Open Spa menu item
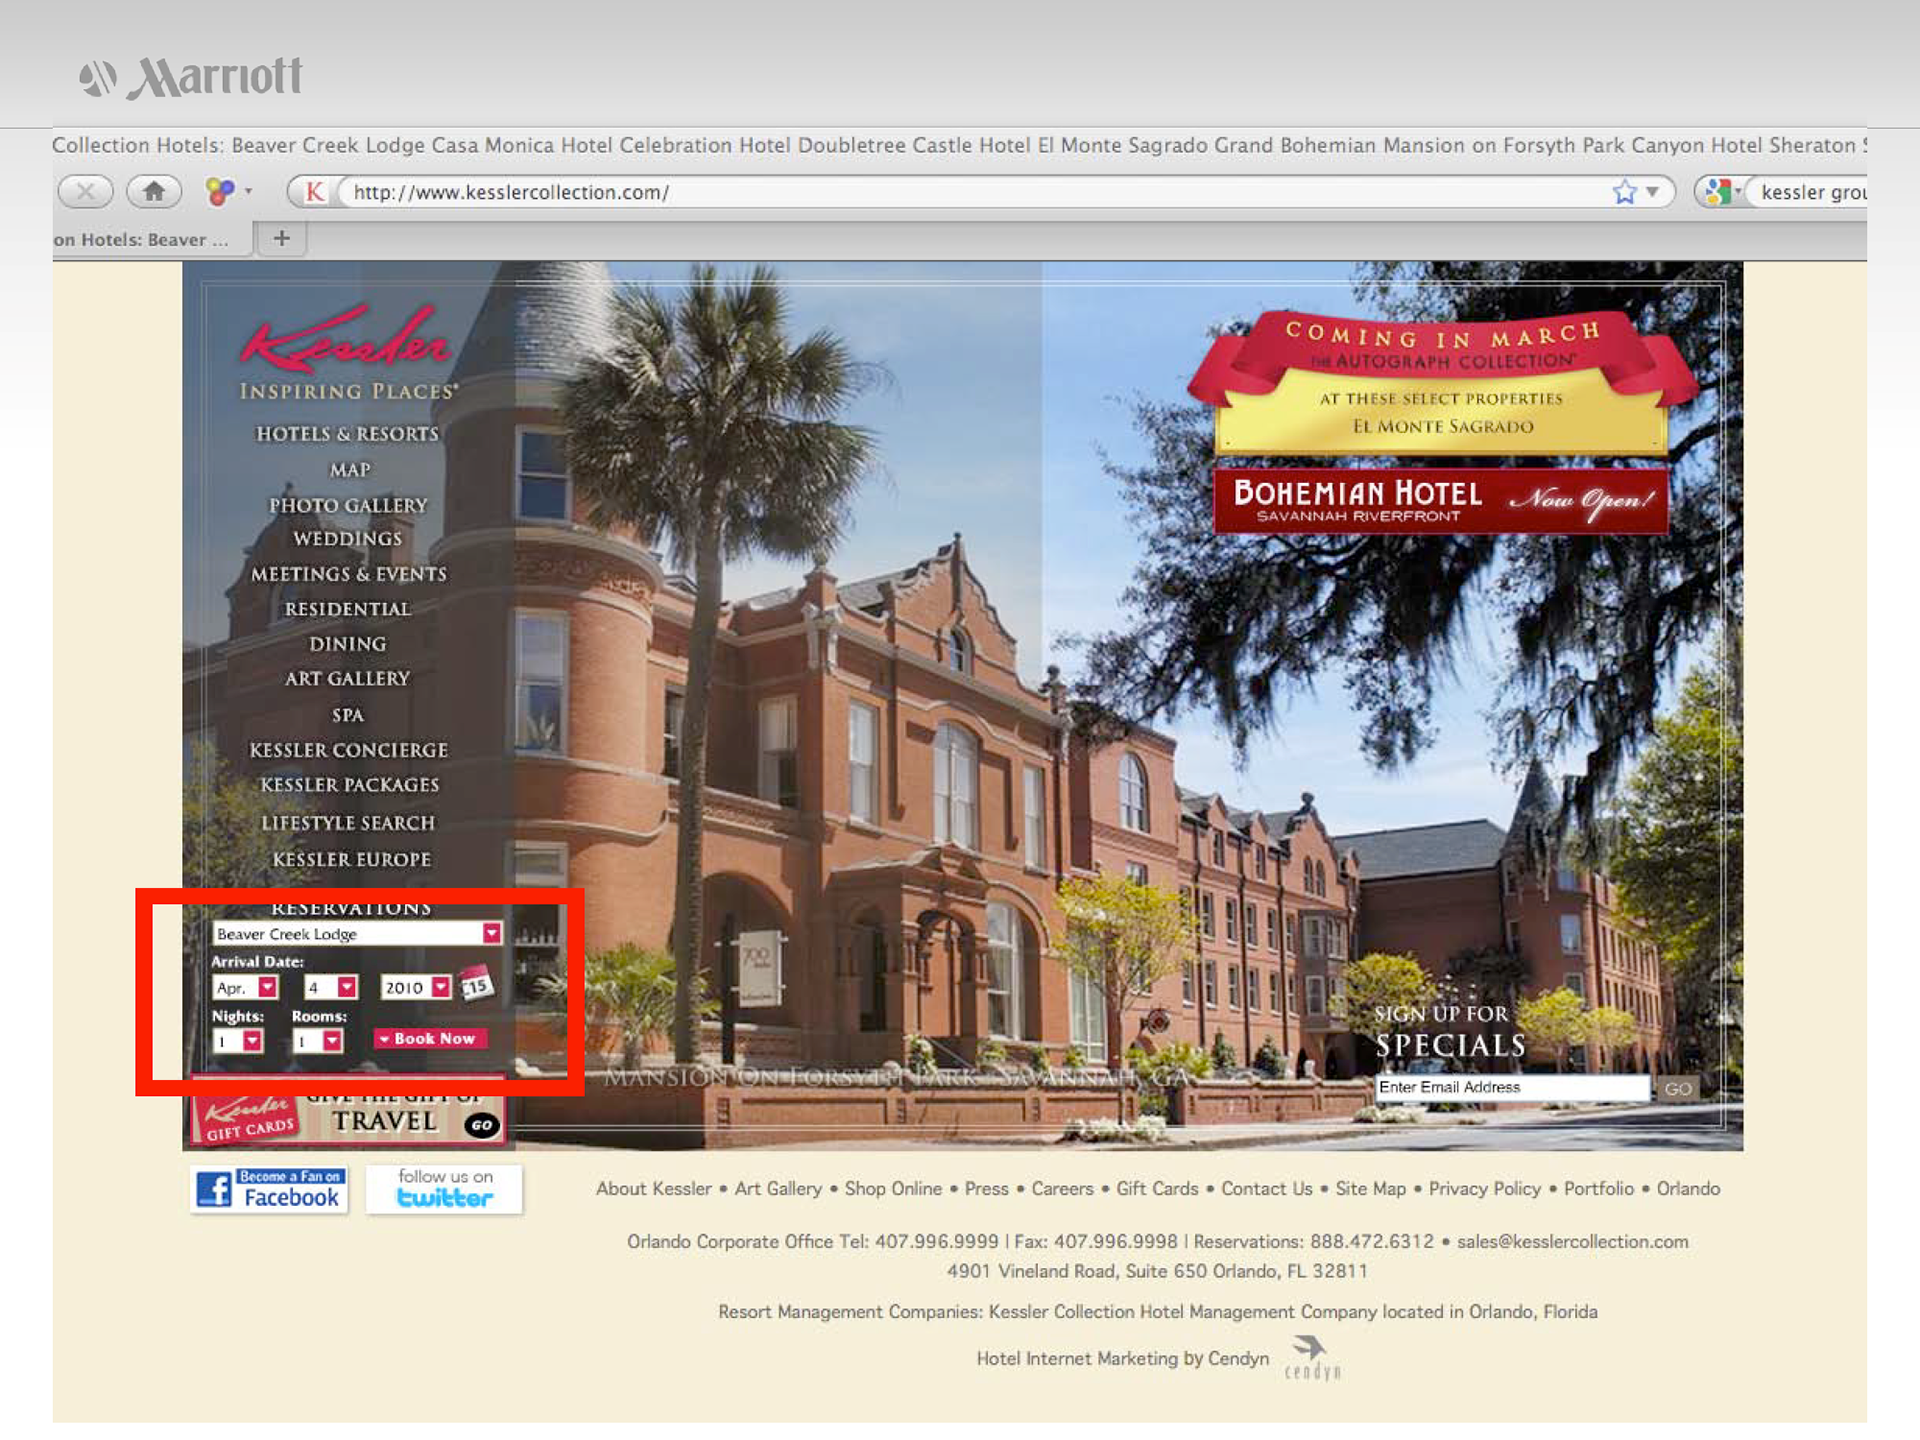 tap(348, 715)
